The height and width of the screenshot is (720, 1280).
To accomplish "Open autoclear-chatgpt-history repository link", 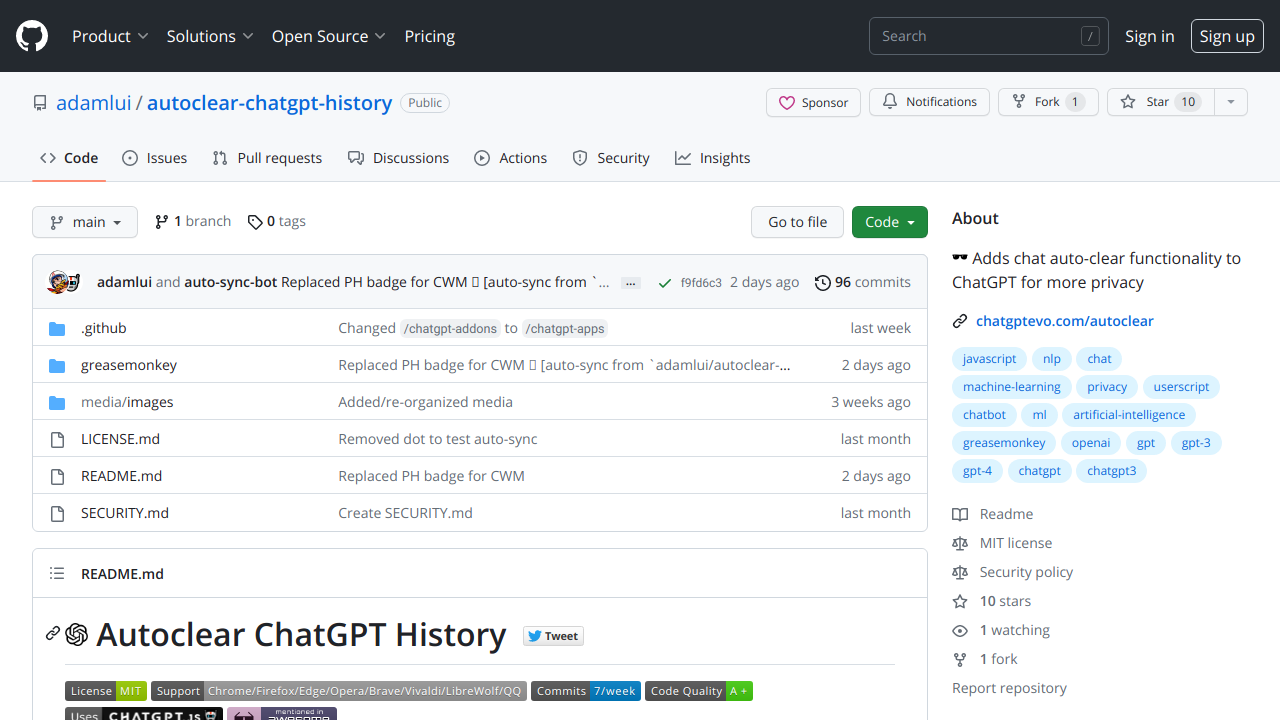I will point(269,103).
